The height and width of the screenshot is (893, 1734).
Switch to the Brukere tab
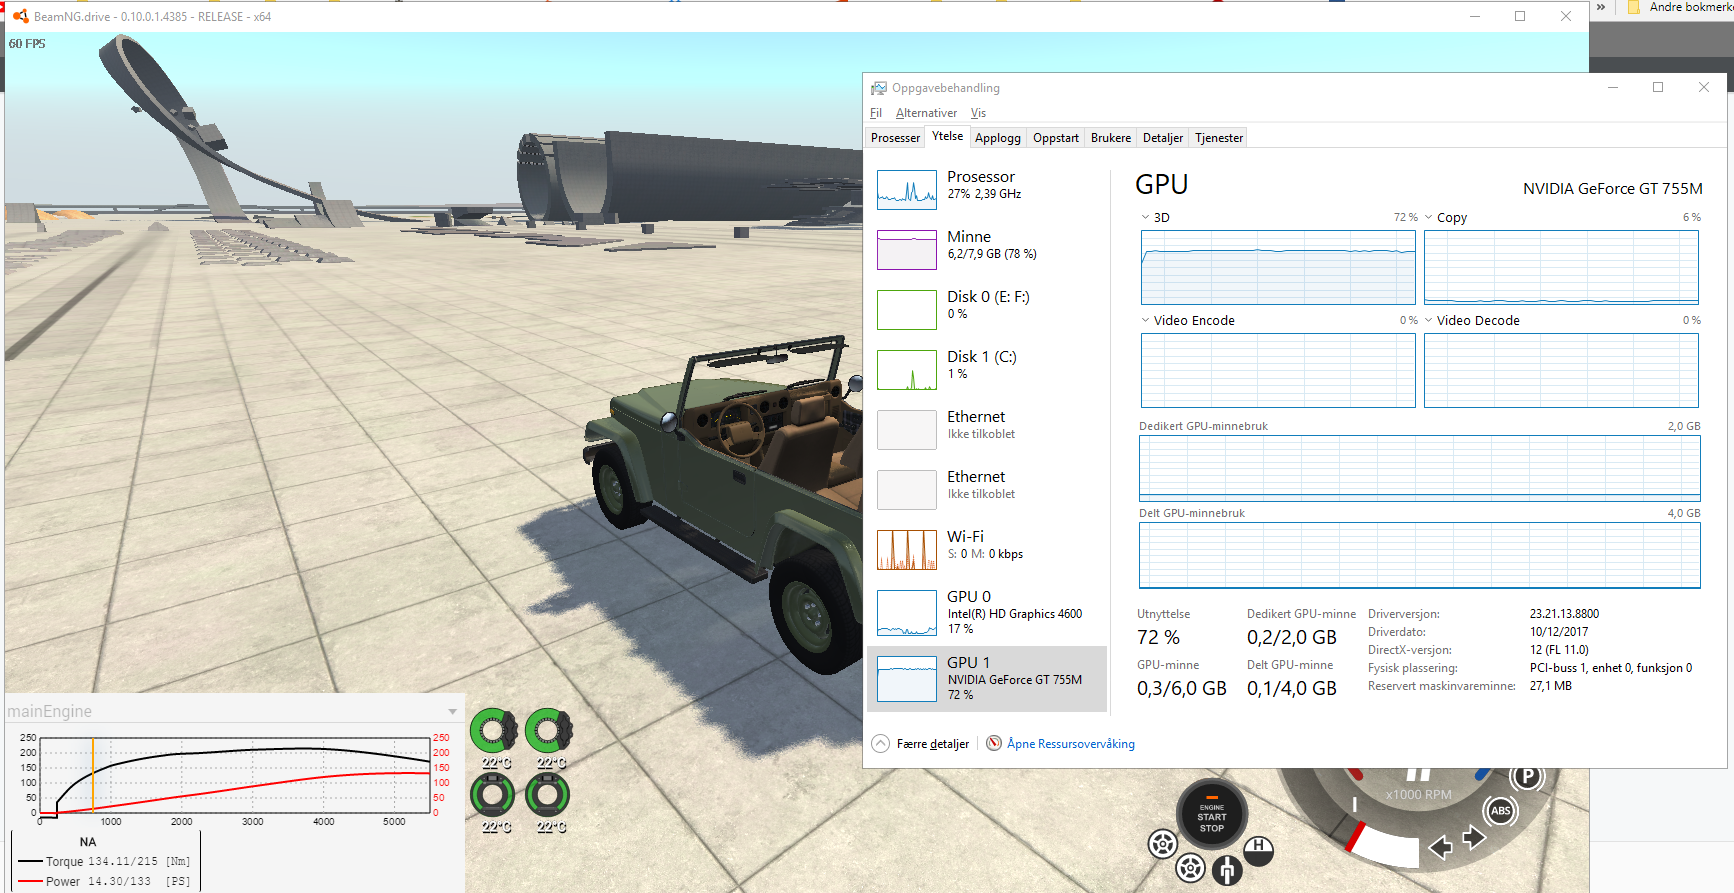point(1111,138)
